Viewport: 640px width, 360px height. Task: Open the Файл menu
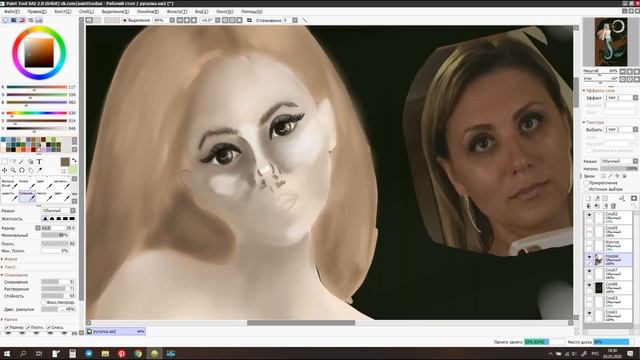click(11, 11)
